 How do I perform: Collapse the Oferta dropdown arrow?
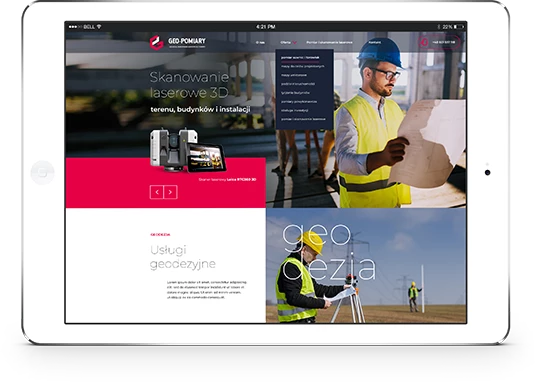[x=294, y=43]
